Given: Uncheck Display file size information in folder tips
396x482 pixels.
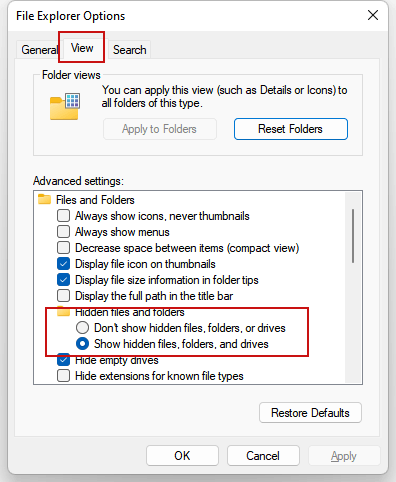Looking at the screenshot, I should tap(63, 280).
